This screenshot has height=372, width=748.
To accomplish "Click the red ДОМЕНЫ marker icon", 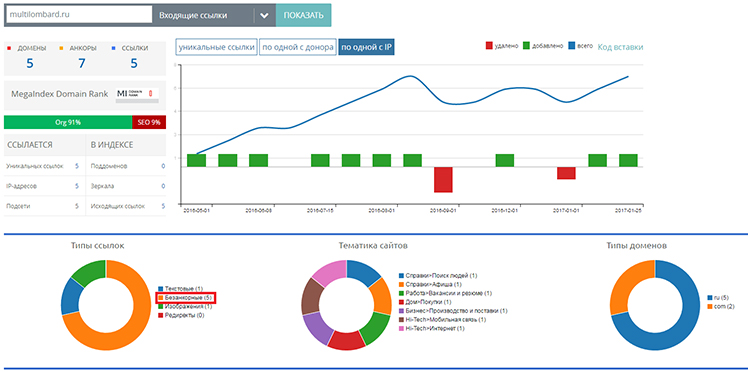I will click(9, 48).
